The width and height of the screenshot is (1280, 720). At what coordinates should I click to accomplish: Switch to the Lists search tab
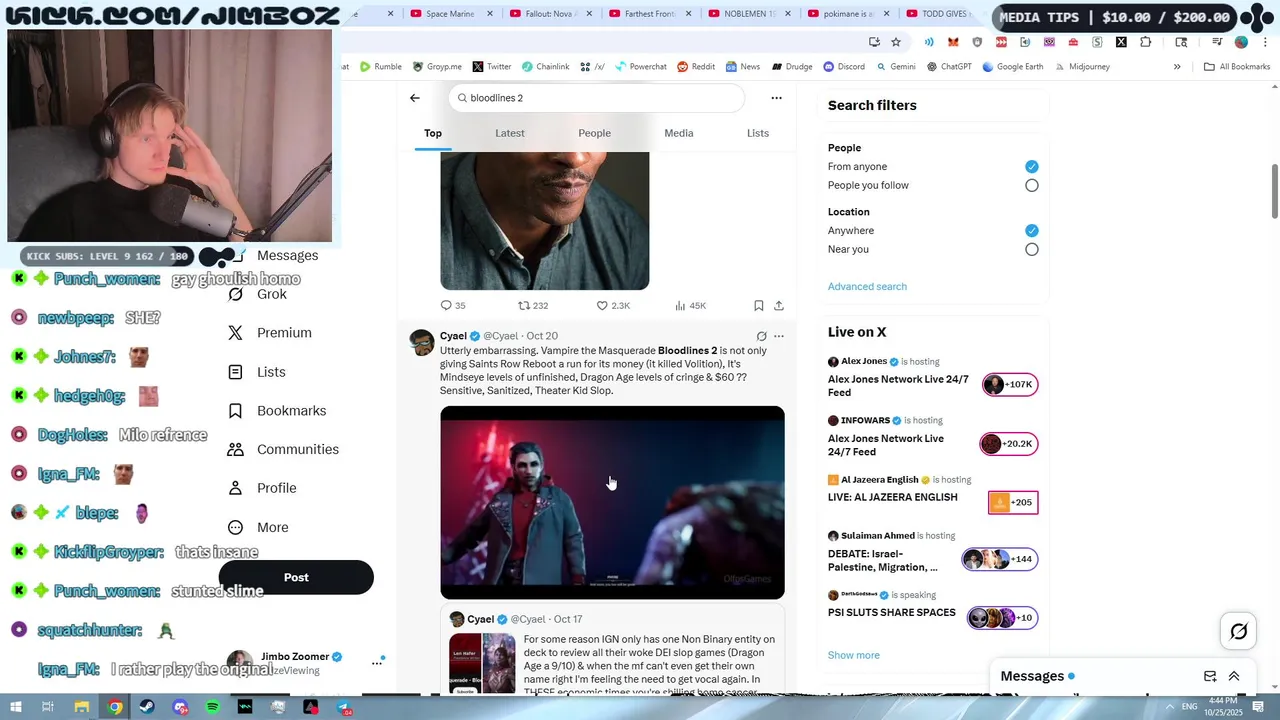tap(758, 133)
